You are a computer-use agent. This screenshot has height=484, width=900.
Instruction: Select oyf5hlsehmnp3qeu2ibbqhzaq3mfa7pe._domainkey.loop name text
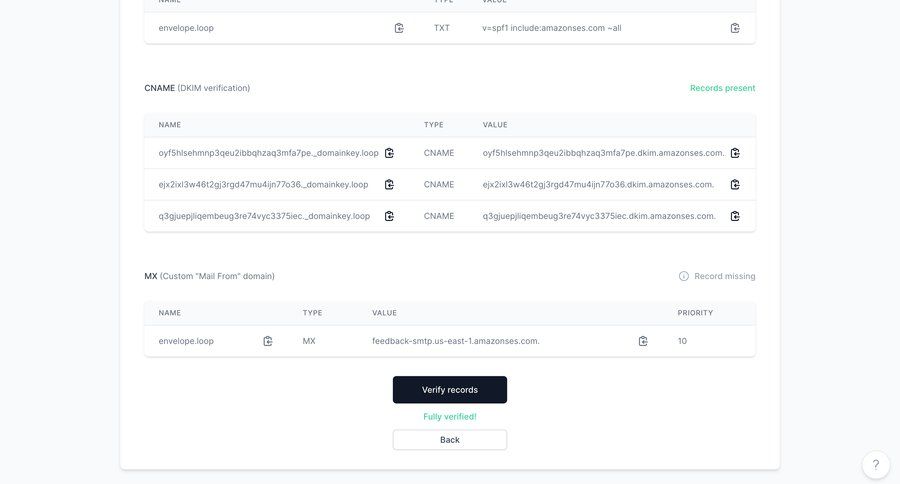point(269,153)
